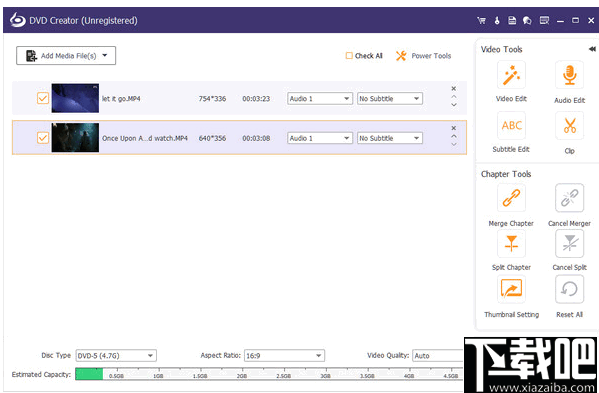The height and width of the screenshot is (393, 599).
Task: Click the Once Upon A...d watch.MP4 thumbnail
Action: pyautogui.click(x=75, y=137)
